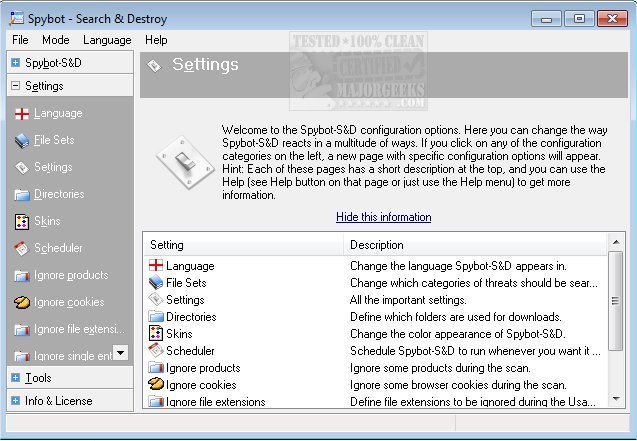Screen dimensions: 637x441
Task: Click the File Sets book icon in list
Action: pyautogui.click(x=156, y=283)
